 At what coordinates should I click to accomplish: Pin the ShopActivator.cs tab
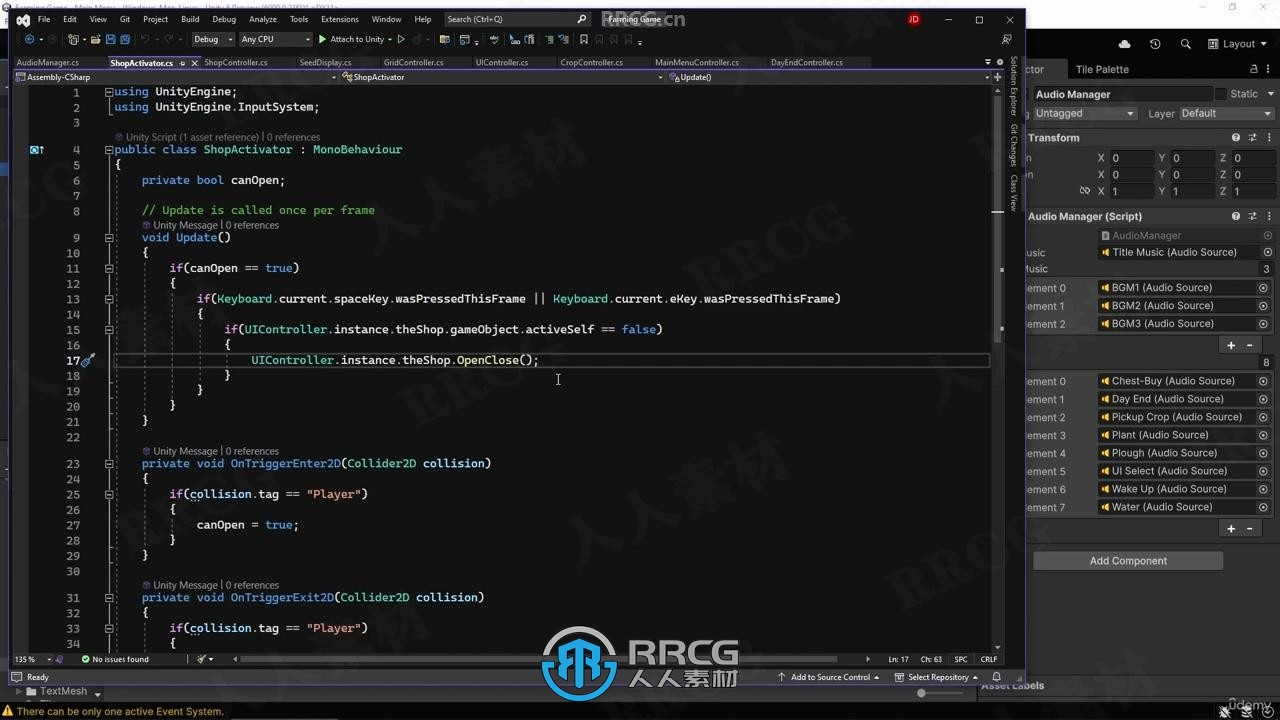pyautogui.click(x=182, y=63)
